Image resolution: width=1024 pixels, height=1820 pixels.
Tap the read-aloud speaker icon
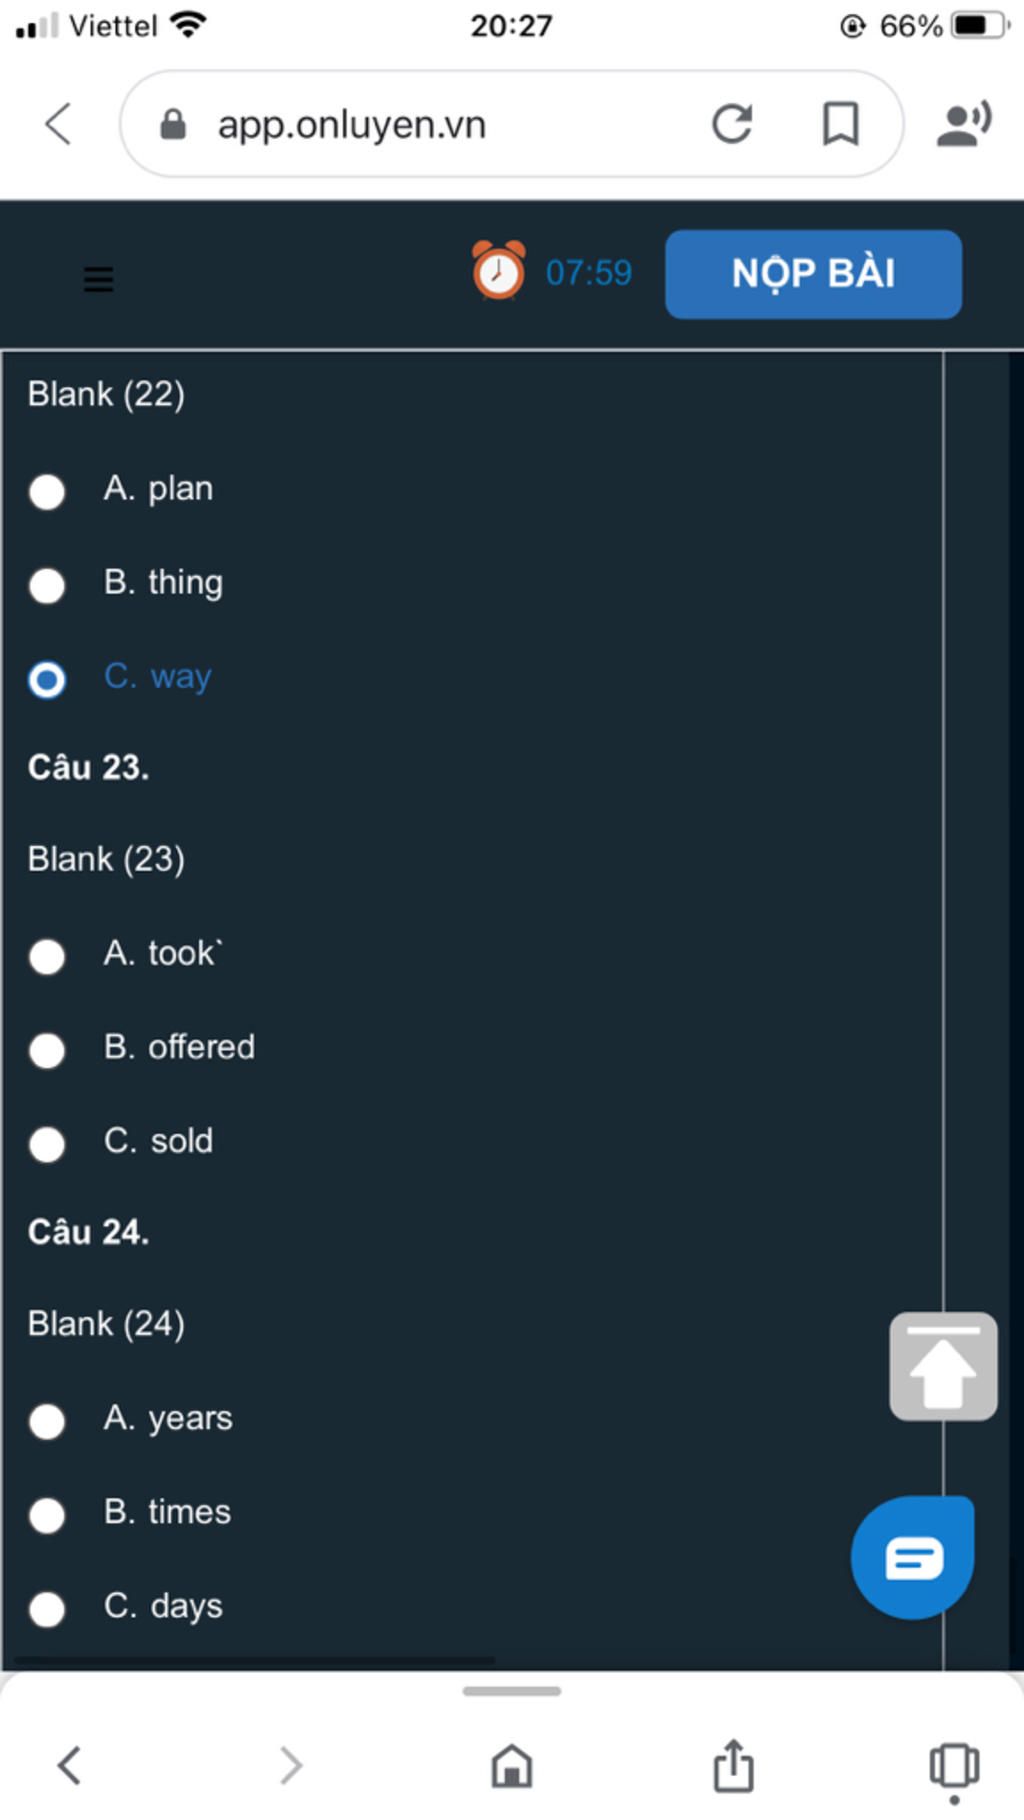click(x=964, y=124)
